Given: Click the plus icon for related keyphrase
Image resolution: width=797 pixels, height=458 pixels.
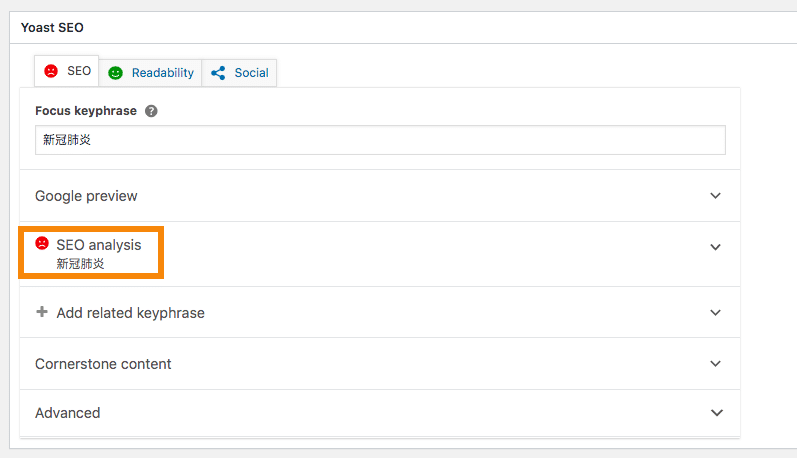Looking at the screenshot, I should 42,312.
